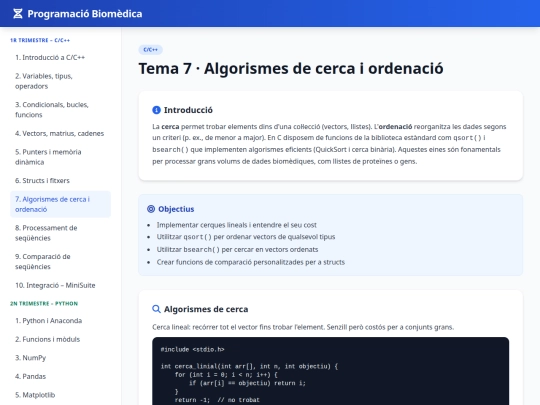
Task: Click objective 'Crear funcions de comparació personalitzades'
Action: (x=251, y=262)
